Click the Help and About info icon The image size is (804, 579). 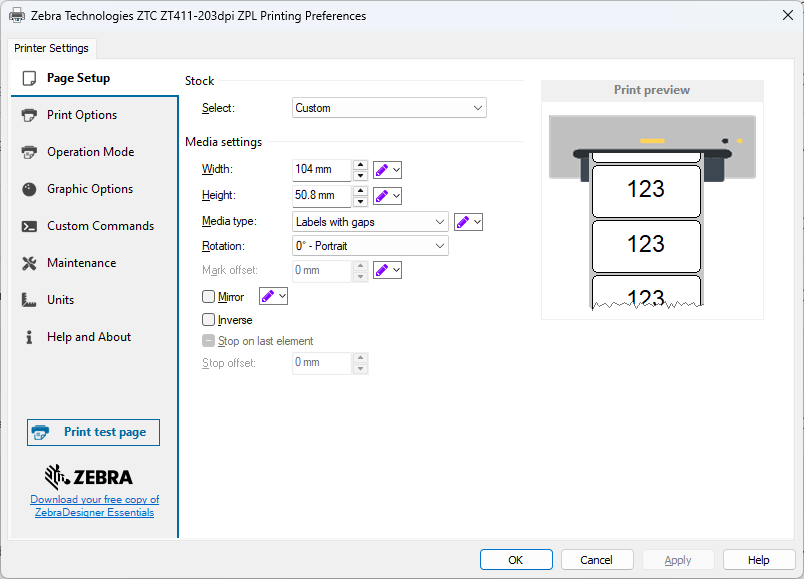click(29, 337)
